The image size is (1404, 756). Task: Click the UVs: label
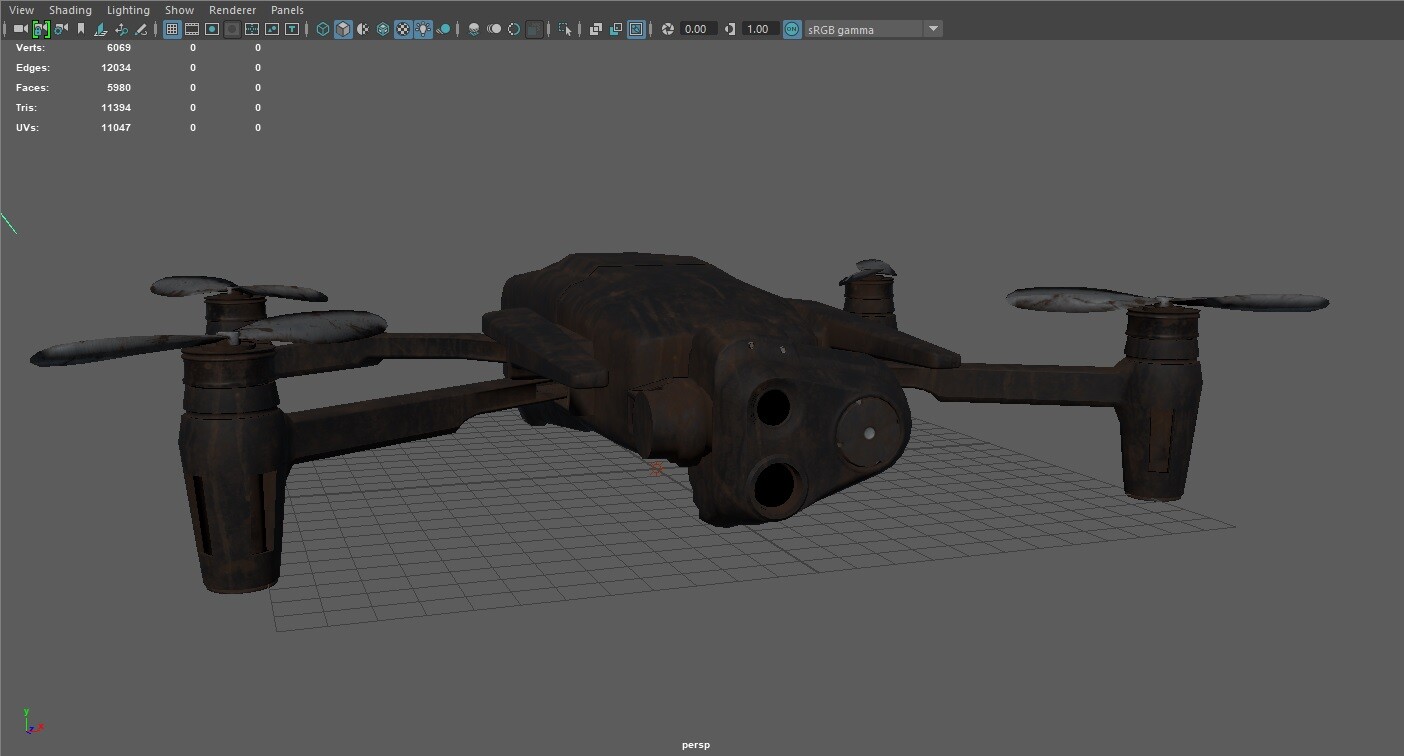[27, 127]
